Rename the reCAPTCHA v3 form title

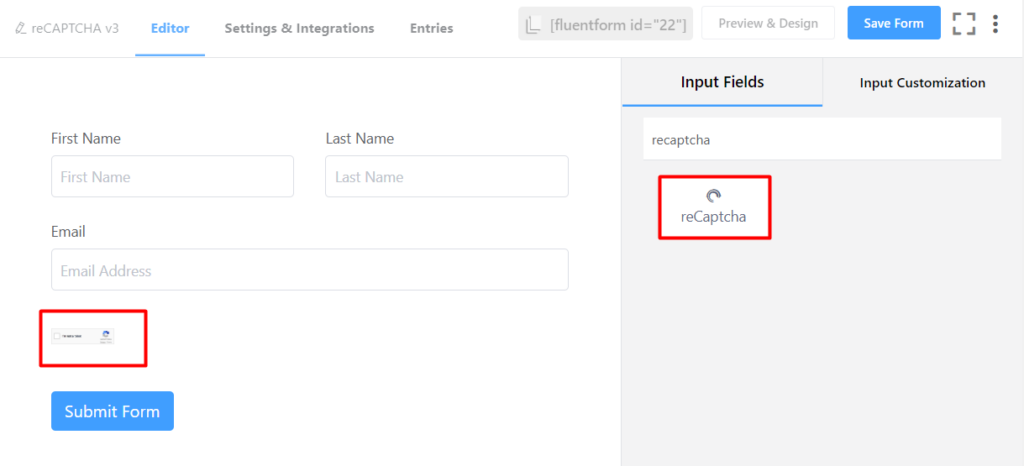(75, 28)
